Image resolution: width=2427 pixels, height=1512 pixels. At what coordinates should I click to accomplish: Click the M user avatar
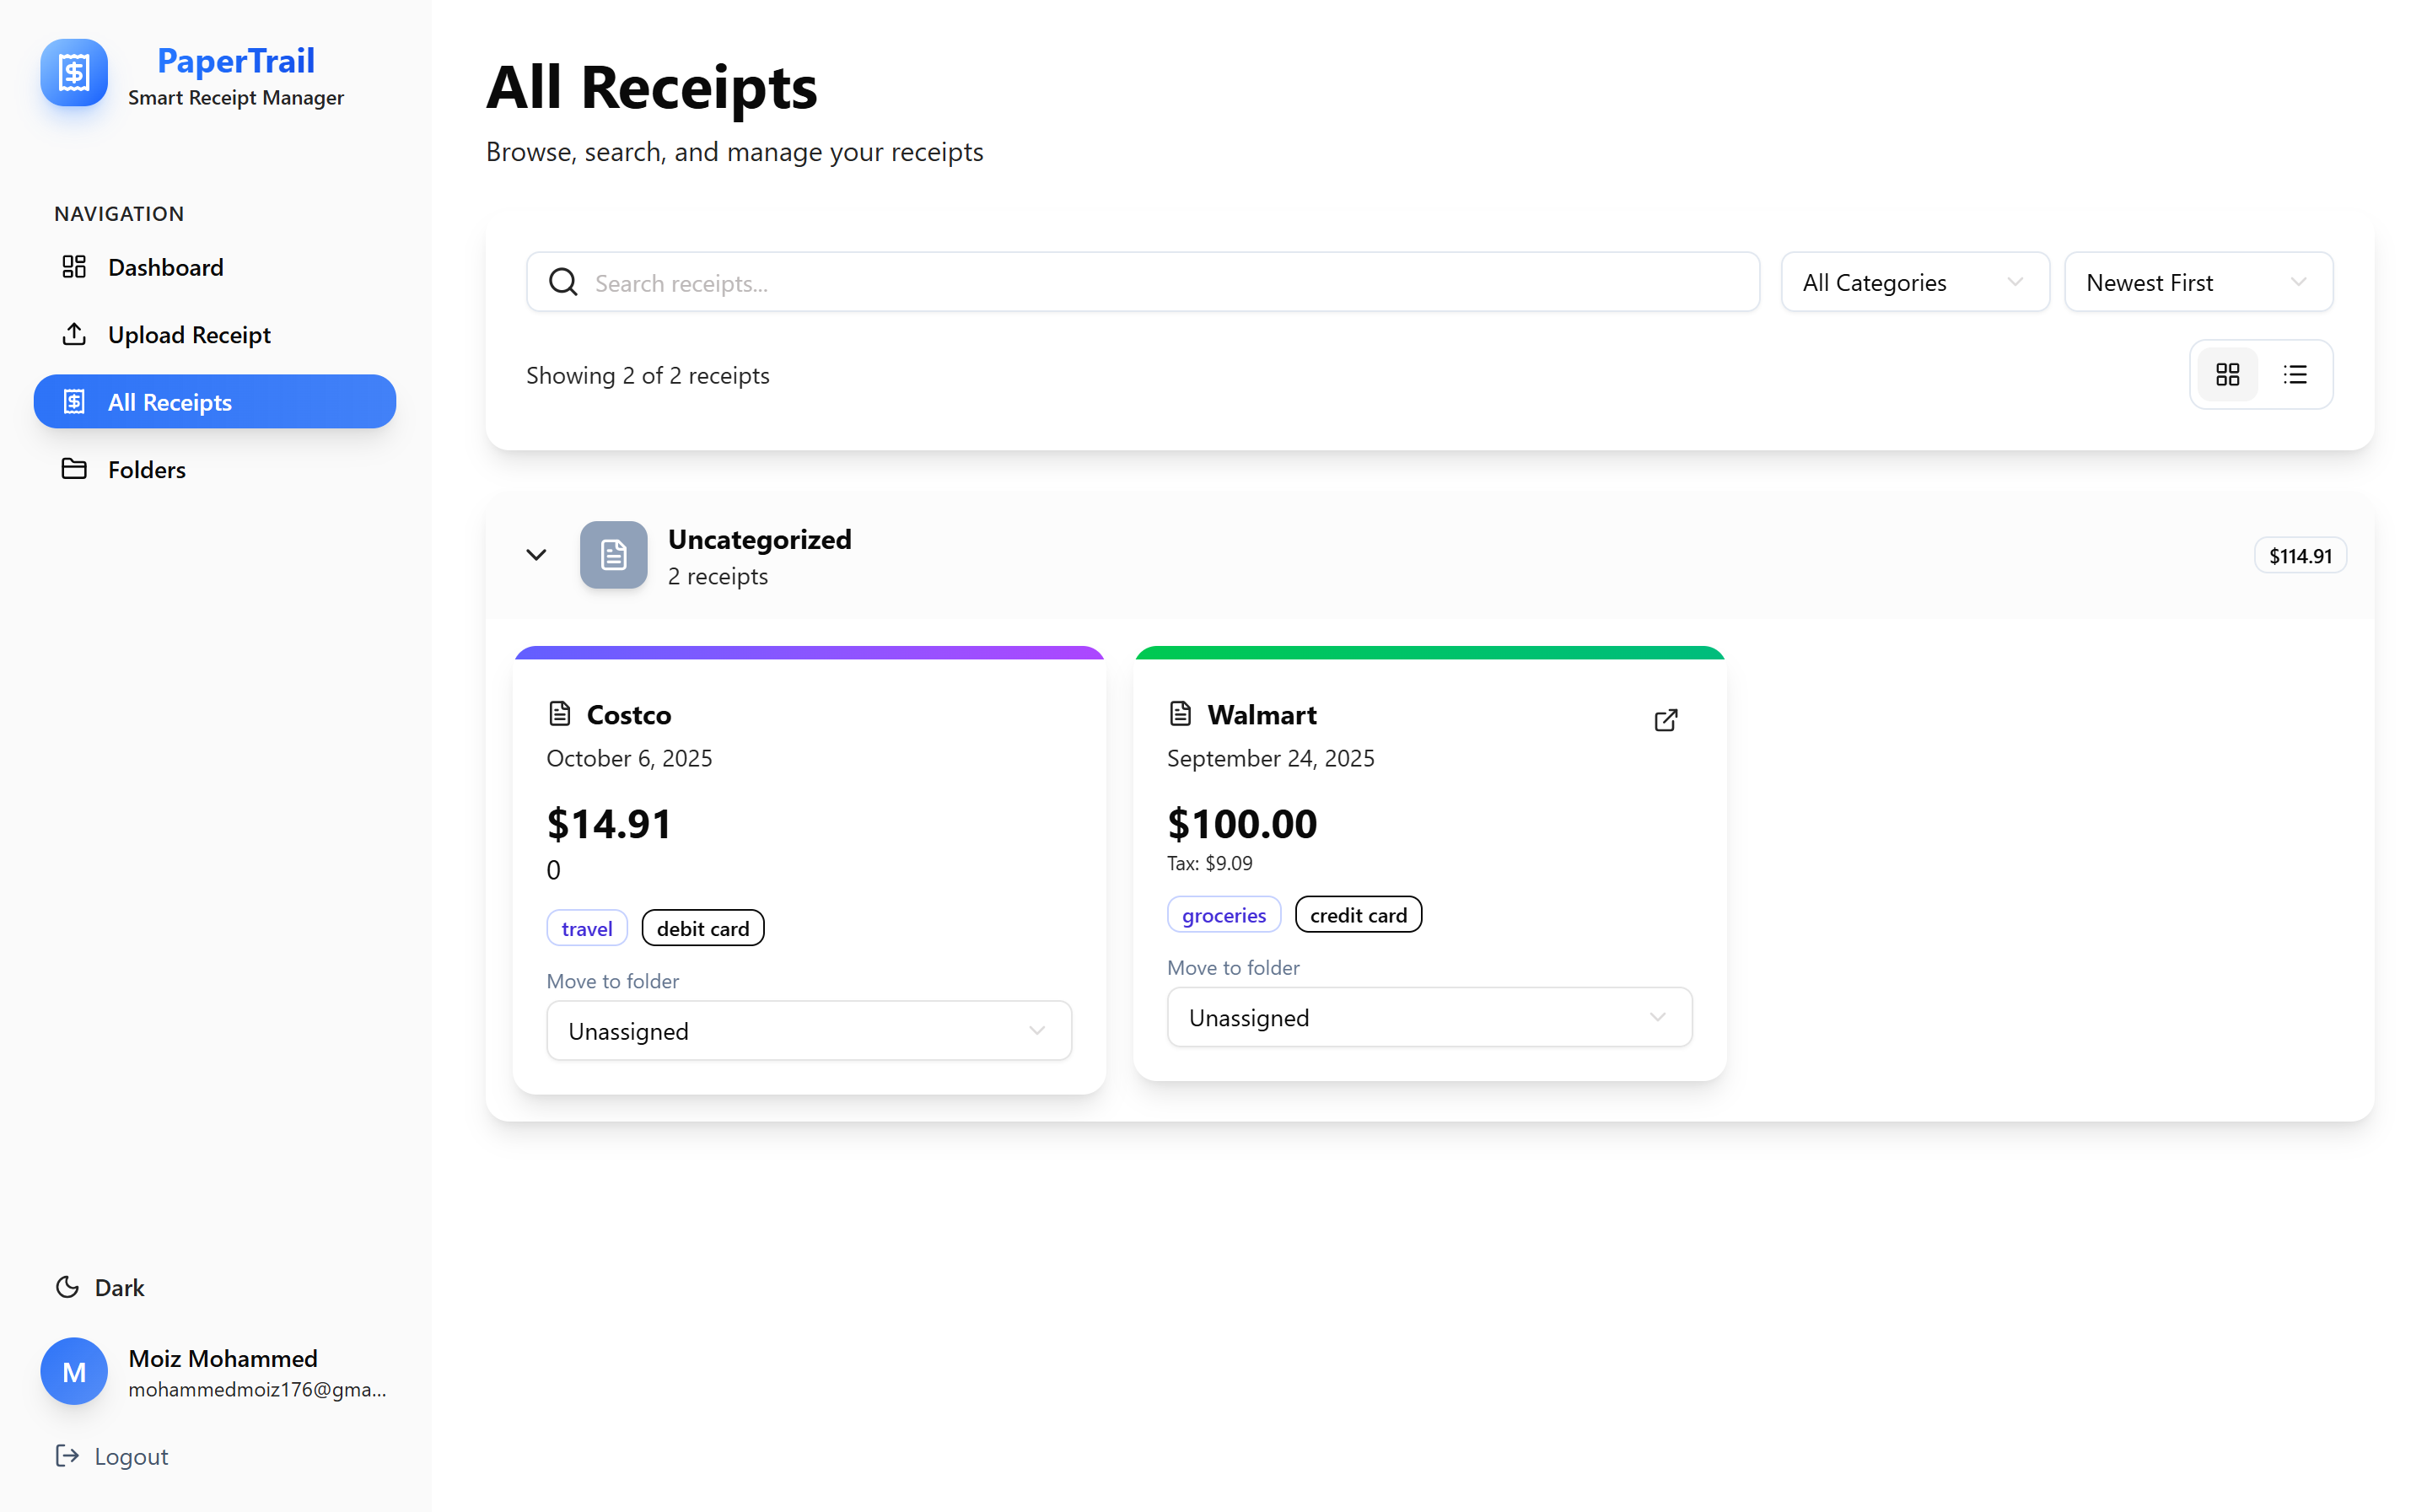click(73, 1371)
